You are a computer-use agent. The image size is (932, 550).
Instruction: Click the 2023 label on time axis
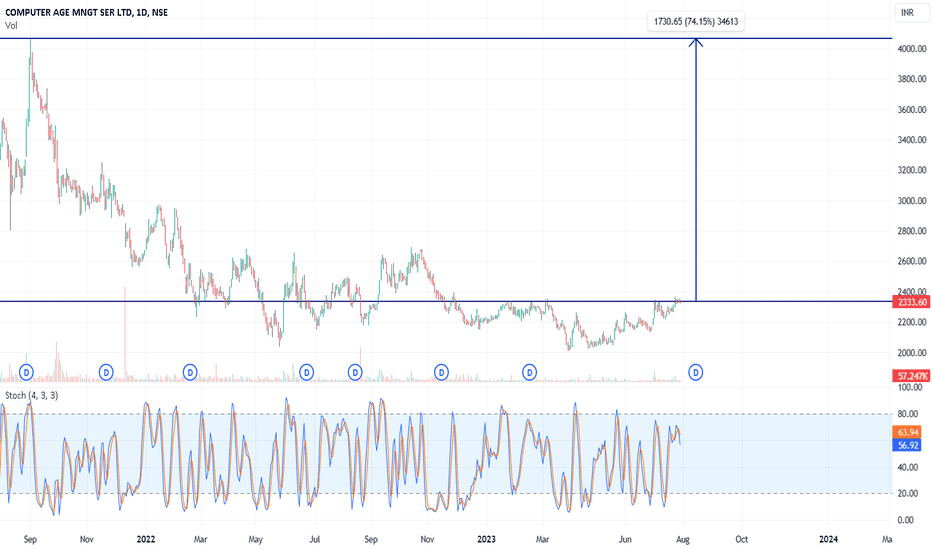pyautogui.click(x=486, y=539)
